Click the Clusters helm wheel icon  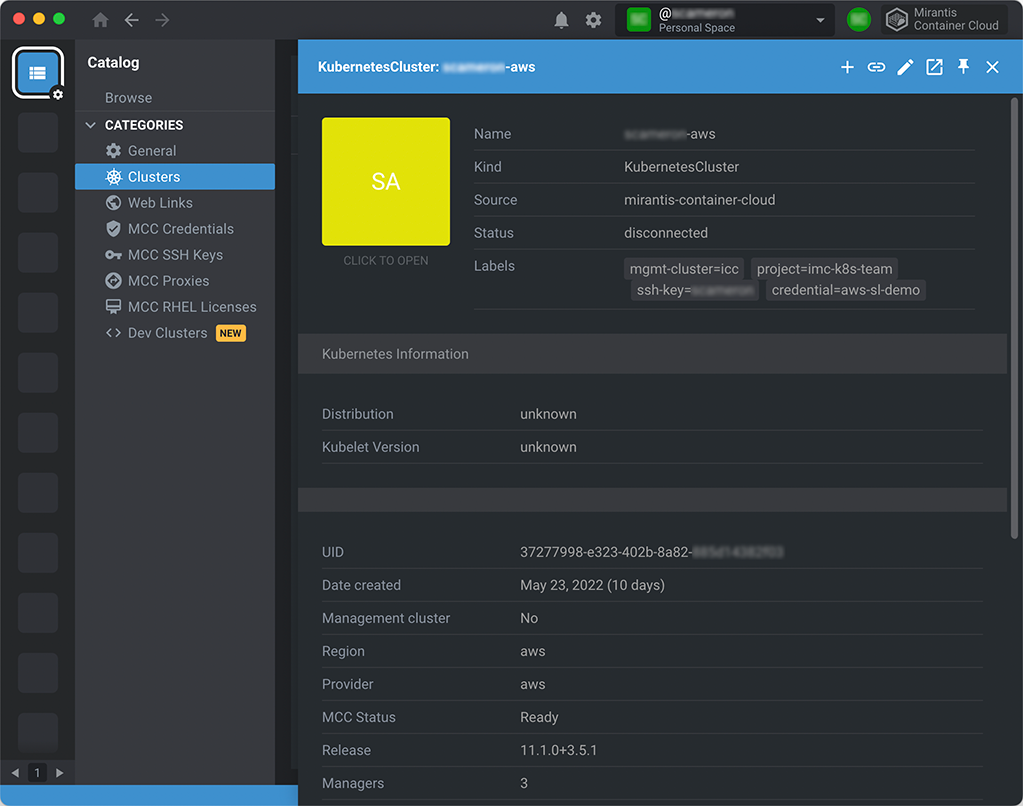(x=114, y=177)
